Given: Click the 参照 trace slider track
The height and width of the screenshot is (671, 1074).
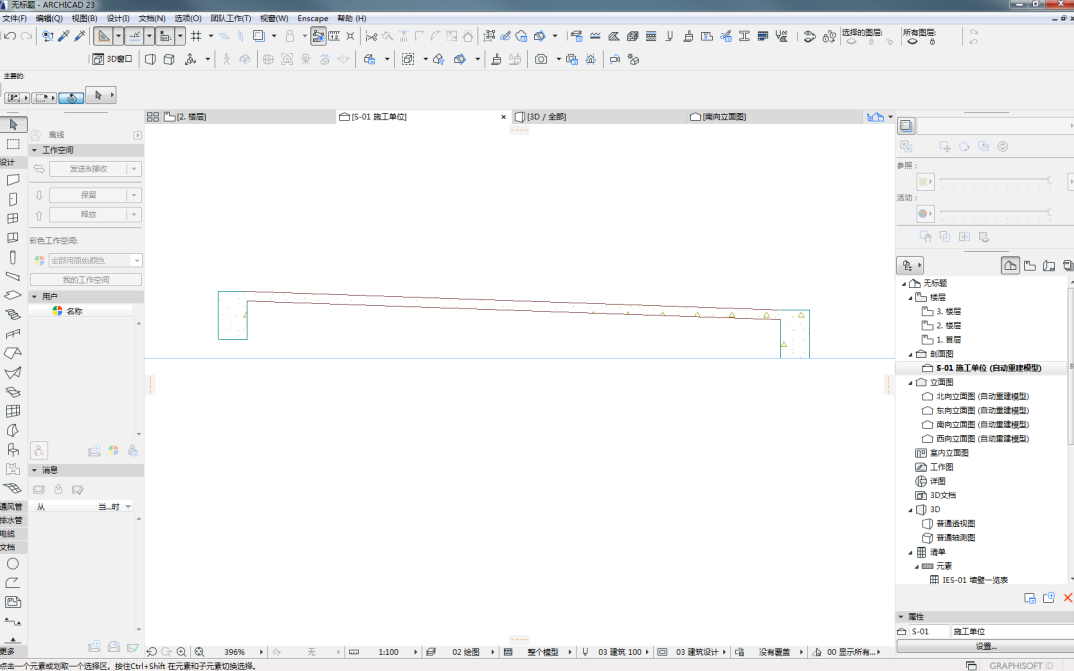Looking at the screenshot, I should pyautogui.click(x=995, y=181).
